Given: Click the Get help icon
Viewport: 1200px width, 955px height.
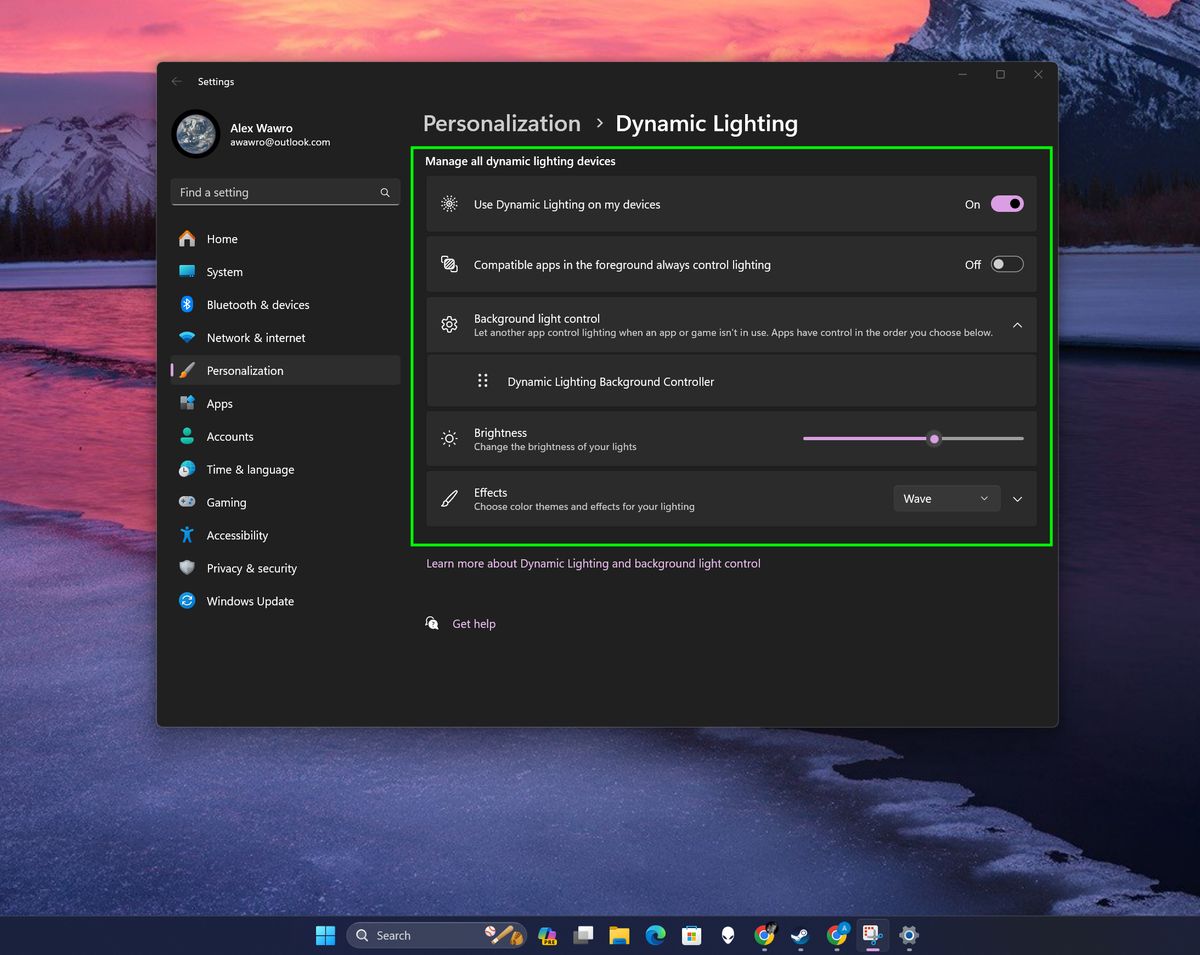Looking at the screenshot, I should pos(431,622).
